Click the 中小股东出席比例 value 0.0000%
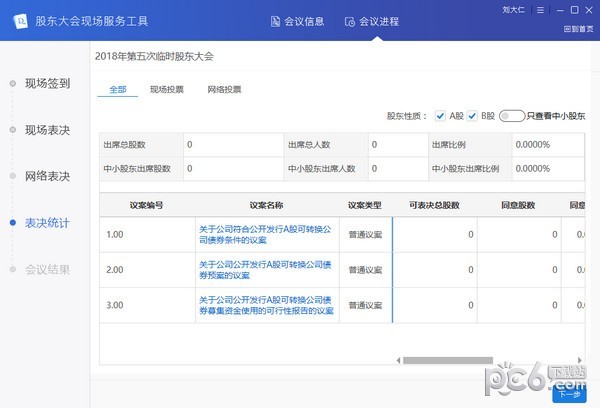 pos(533,168)
